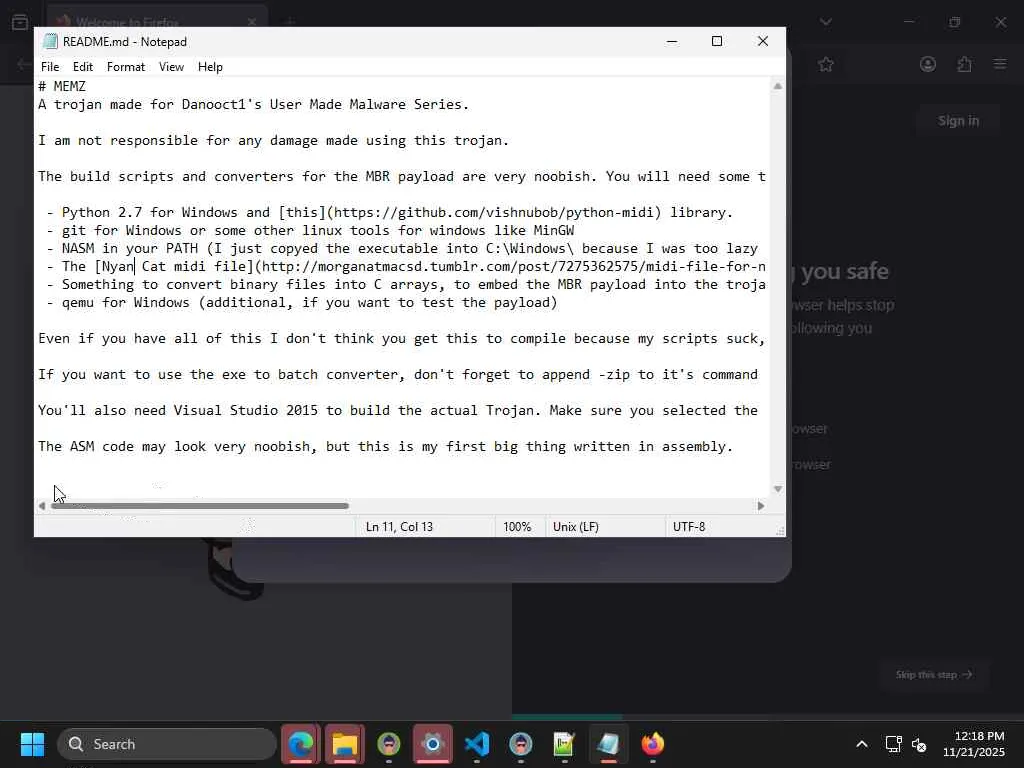Open the Firefox account icon
Viewport: 1024px width, 768px height.
click(x=927, y=64)
